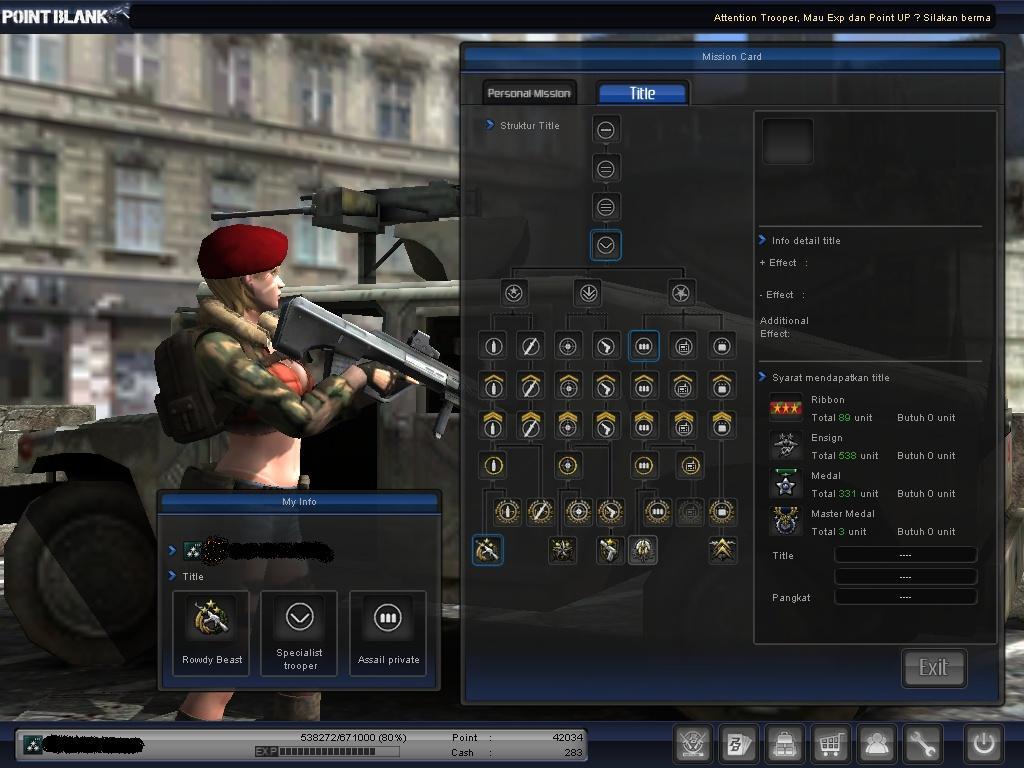The width and height of the screenshot is (1024, 768).
Task: Select the single-chevron pistol title icon
Action: point(605,386)
